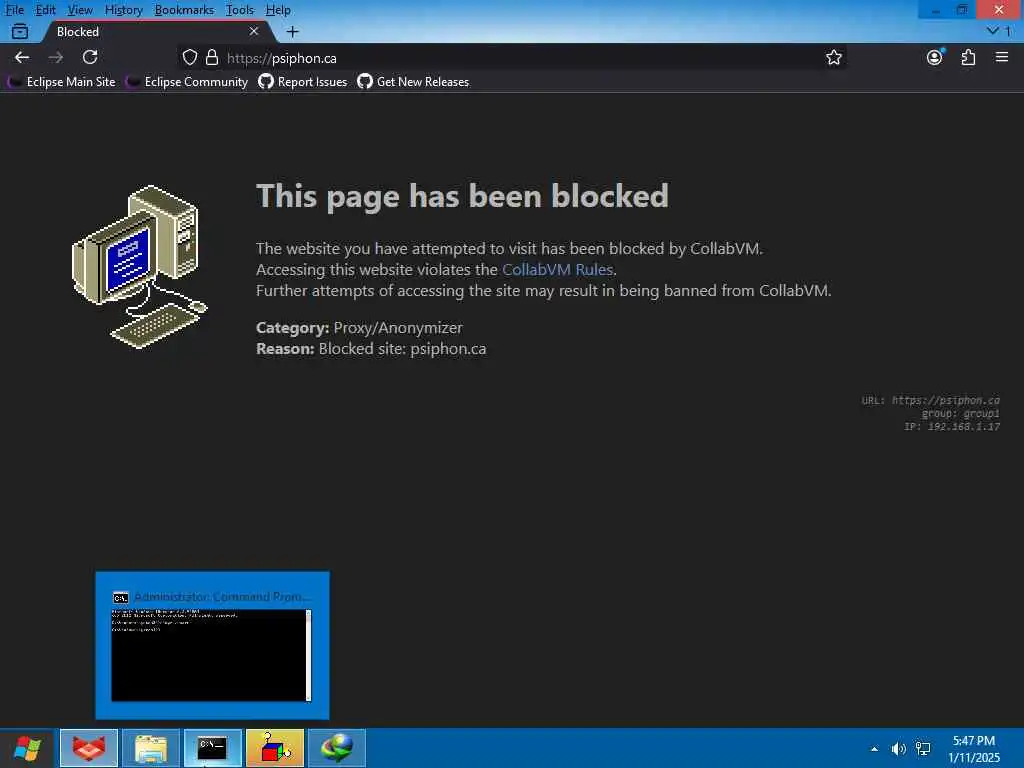
Task: Open the account profile icon
Action: click(935, 57)
